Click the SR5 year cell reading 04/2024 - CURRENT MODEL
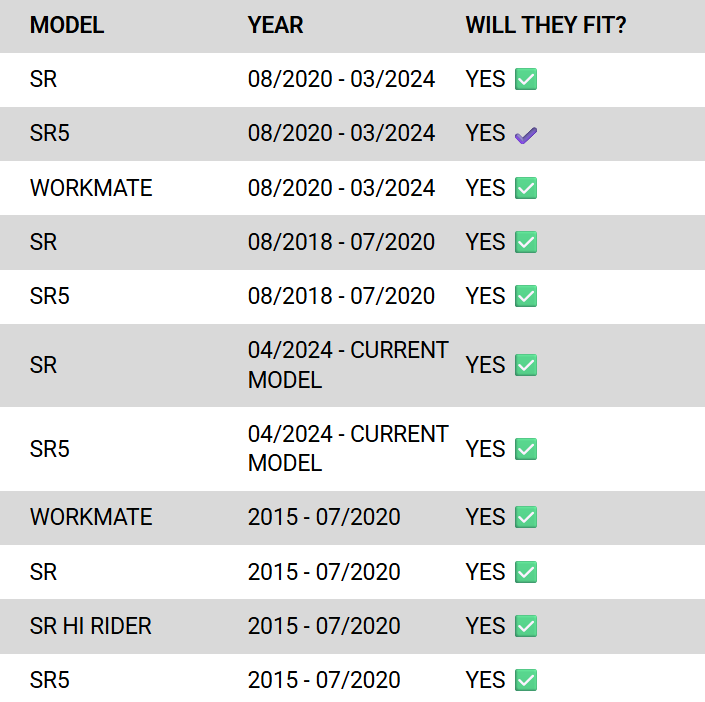The image size is (705, 702). click(x=348, y=449)
